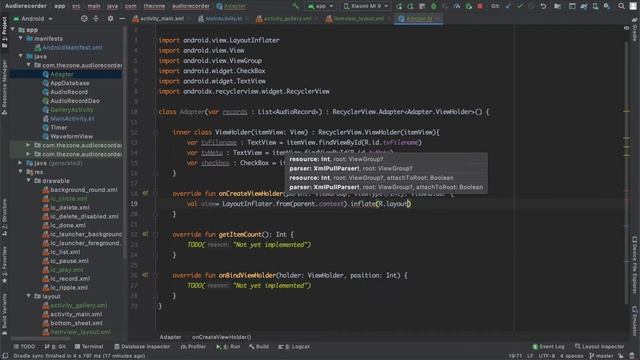The width and height of the screenshot is (640, 360).
Task: Open the Build tool window
Action: coord(259,347)
